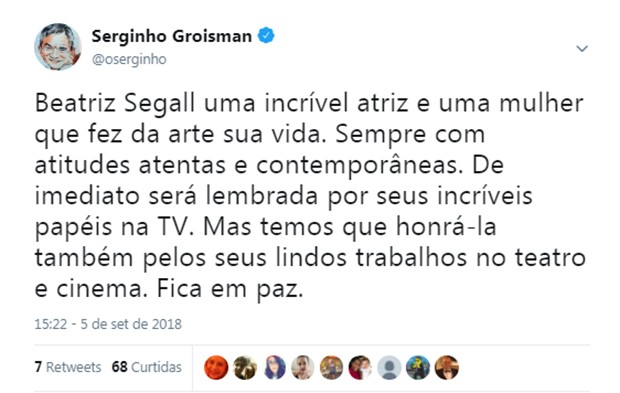Expand the tweet options chevron menu
Viewport: 620px width, 393px height.
582,49
